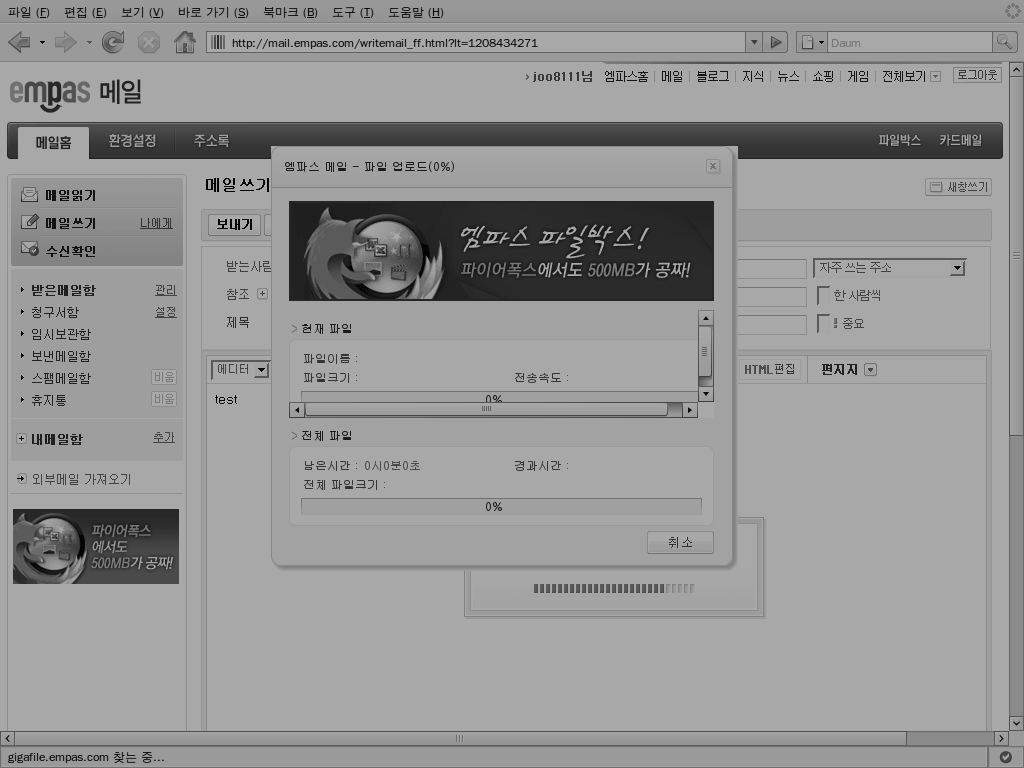Tick the 한 사람씩 checkbox

coord(823,295)
